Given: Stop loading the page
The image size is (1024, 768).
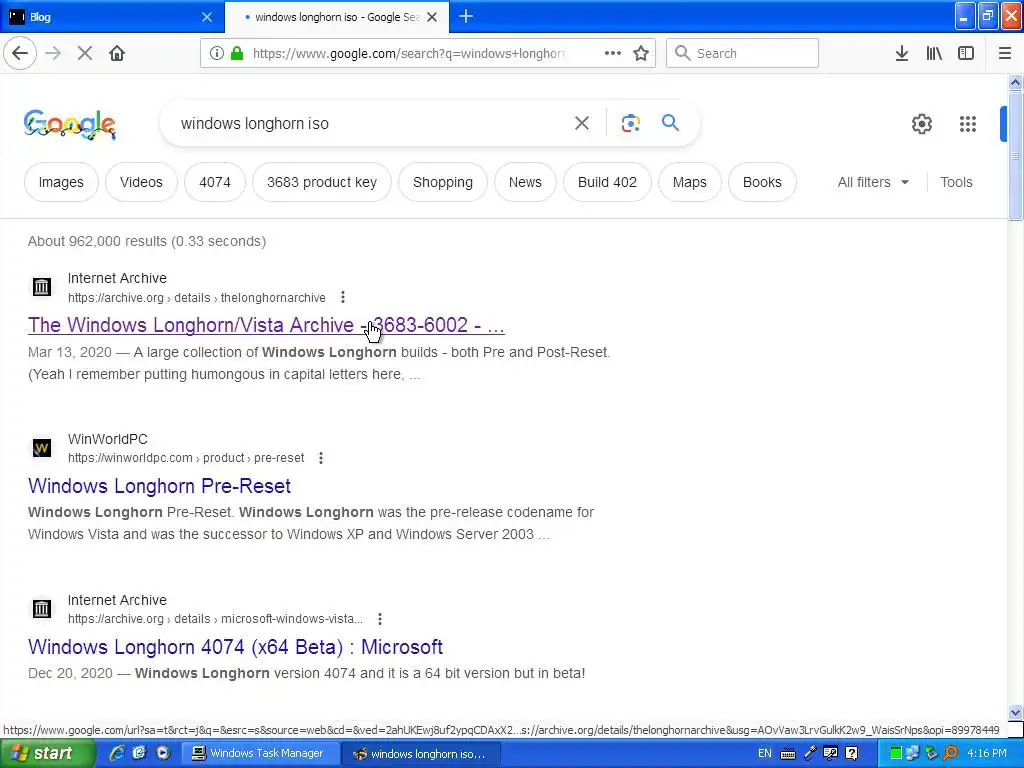Looking at the screenshot, I should click(85, 54).
